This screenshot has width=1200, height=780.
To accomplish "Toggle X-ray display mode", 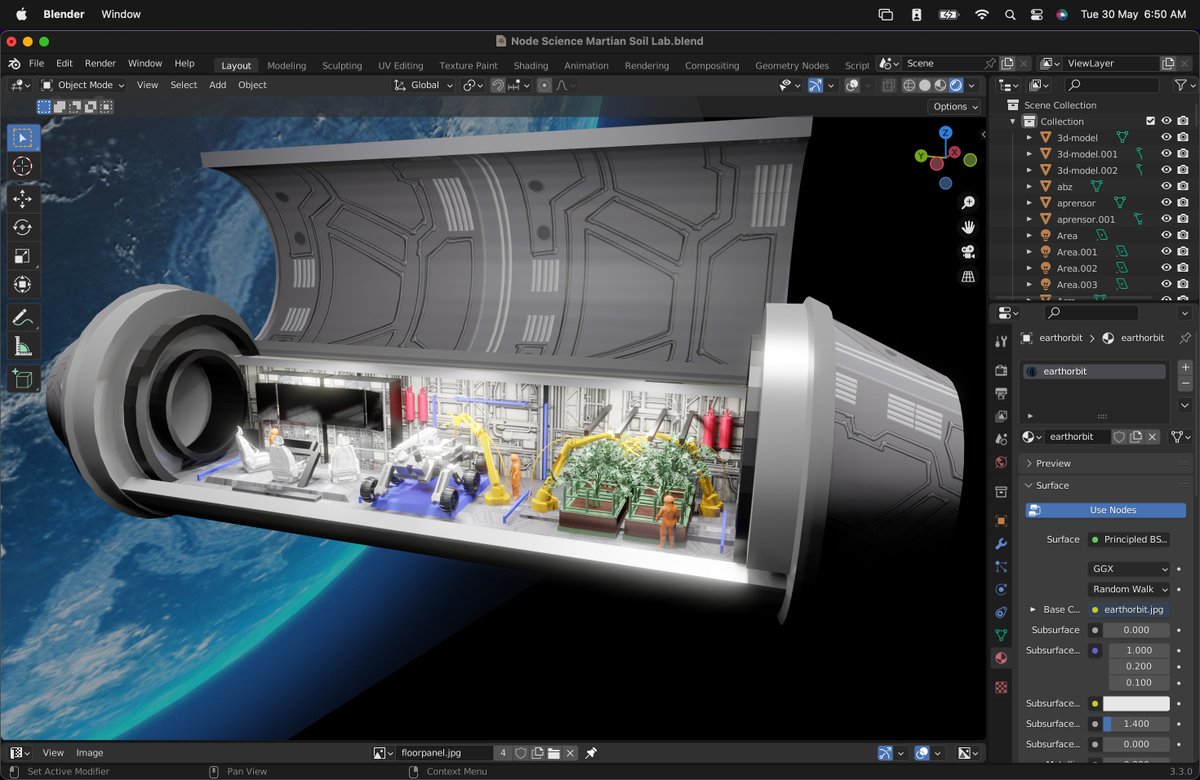I will [x=889, y=85].
